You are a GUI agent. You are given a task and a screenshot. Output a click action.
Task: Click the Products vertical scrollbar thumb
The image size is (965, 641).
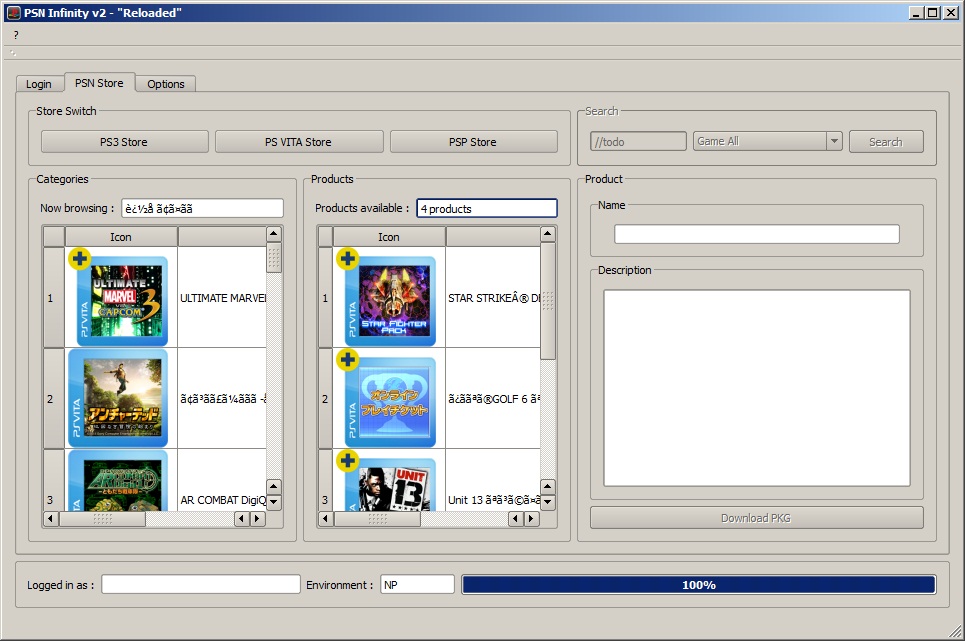click(548, 301)
